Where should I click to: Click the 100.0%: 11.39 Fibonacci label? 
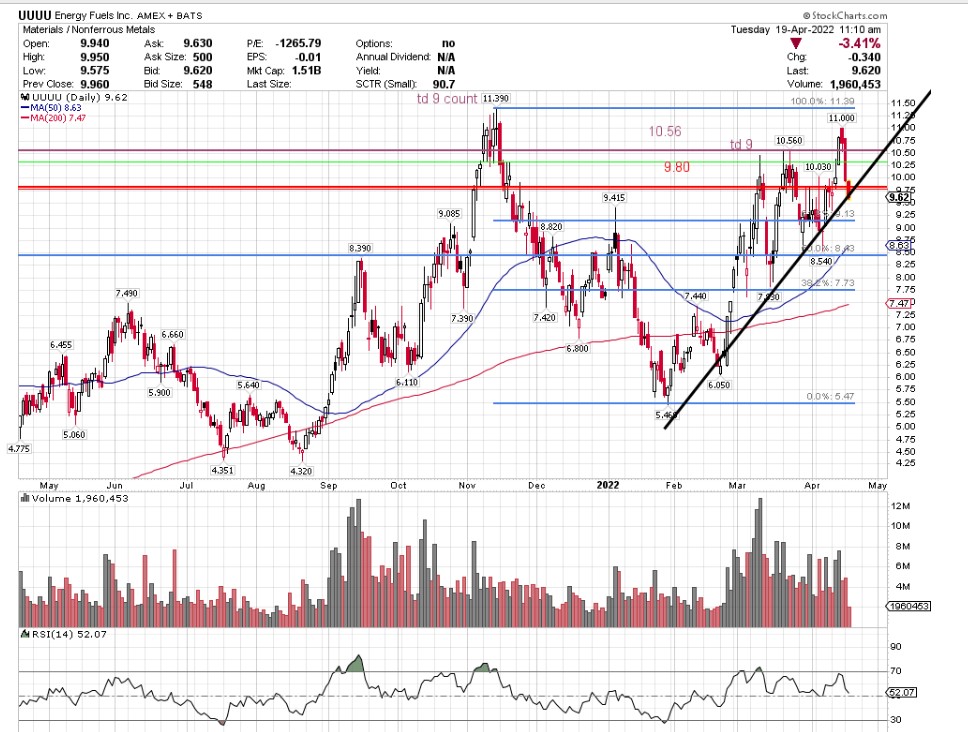tap(822, 101)
